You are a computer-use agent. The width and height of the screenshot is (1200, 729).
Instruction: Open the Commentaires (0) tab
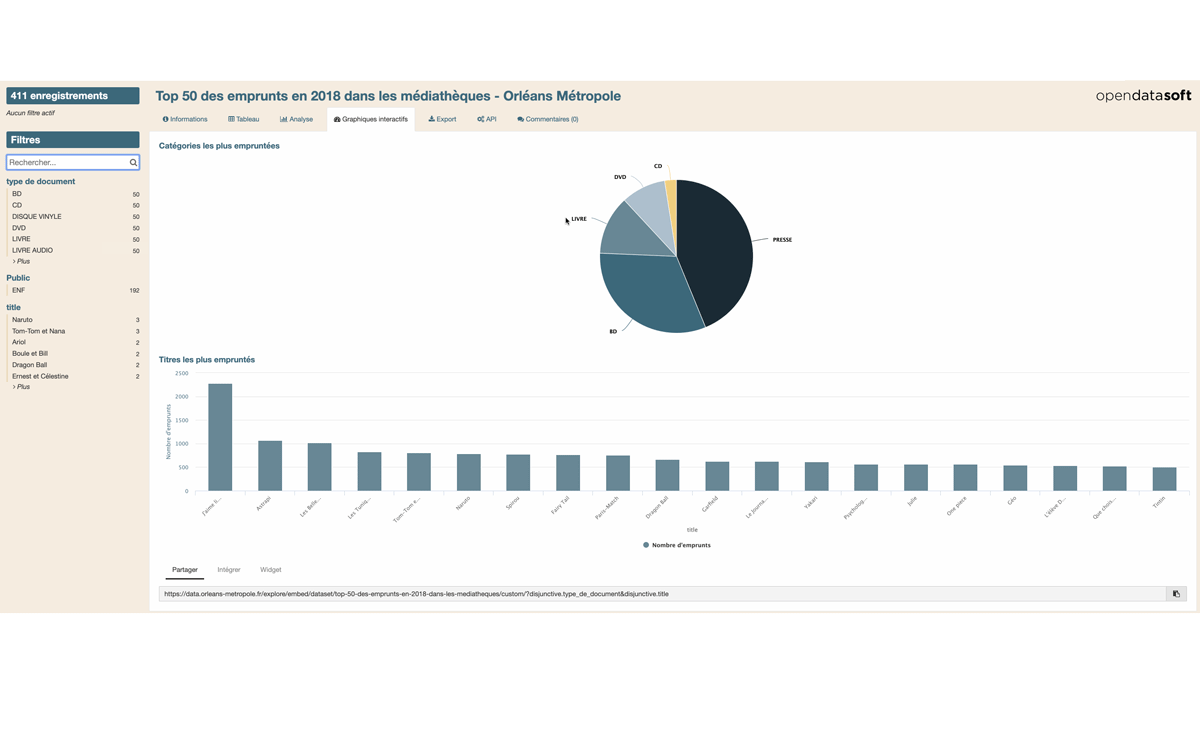tap(547, 119)
